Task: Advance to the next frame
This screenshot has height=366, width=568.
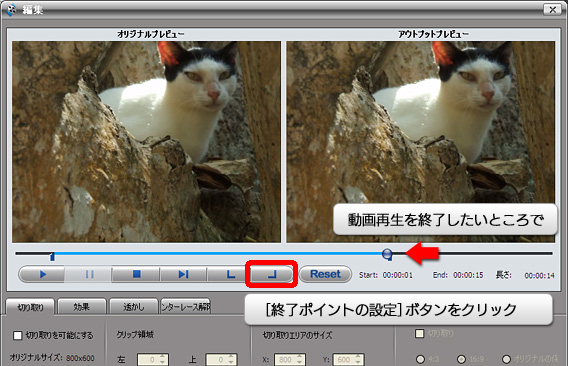Action: 183,274
